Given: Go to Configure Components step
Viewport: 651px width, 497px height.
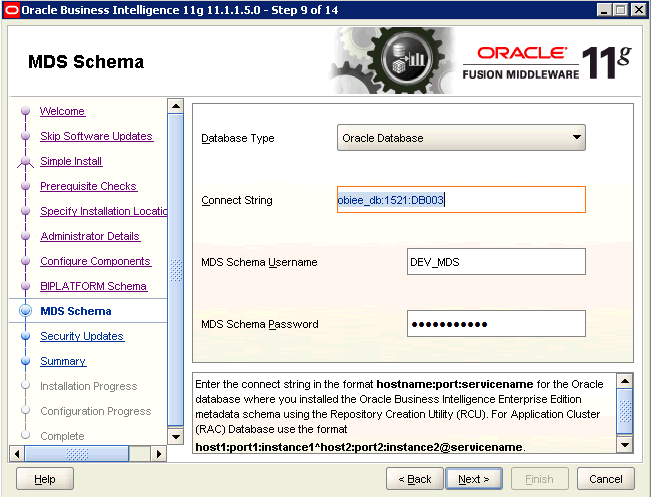Looking at the screenshot, I should click(x=95, y=261).
